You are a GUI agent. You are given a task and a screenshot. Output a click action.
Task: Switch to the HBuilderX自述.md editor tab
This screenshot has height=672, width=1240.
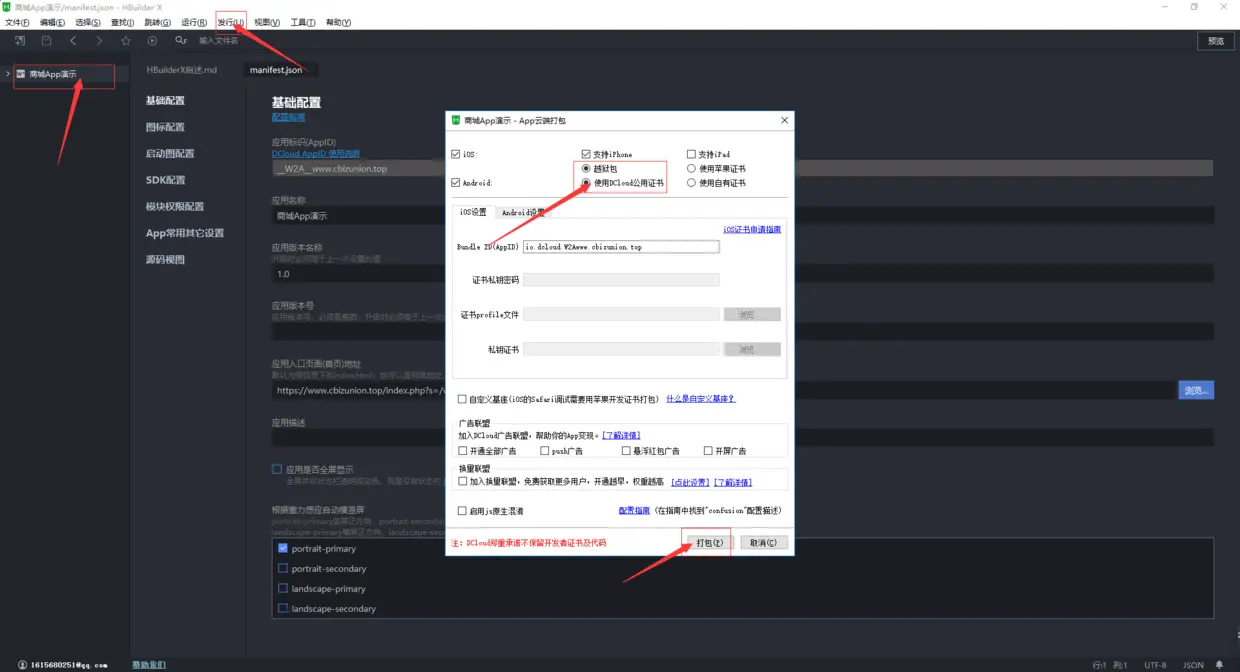click(182, 70)
